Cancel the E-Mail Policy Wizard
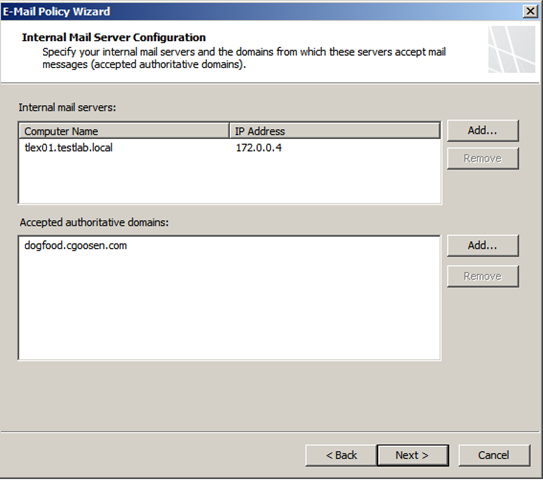The height and width of the screenshot is (480, 543). point(494,455)
